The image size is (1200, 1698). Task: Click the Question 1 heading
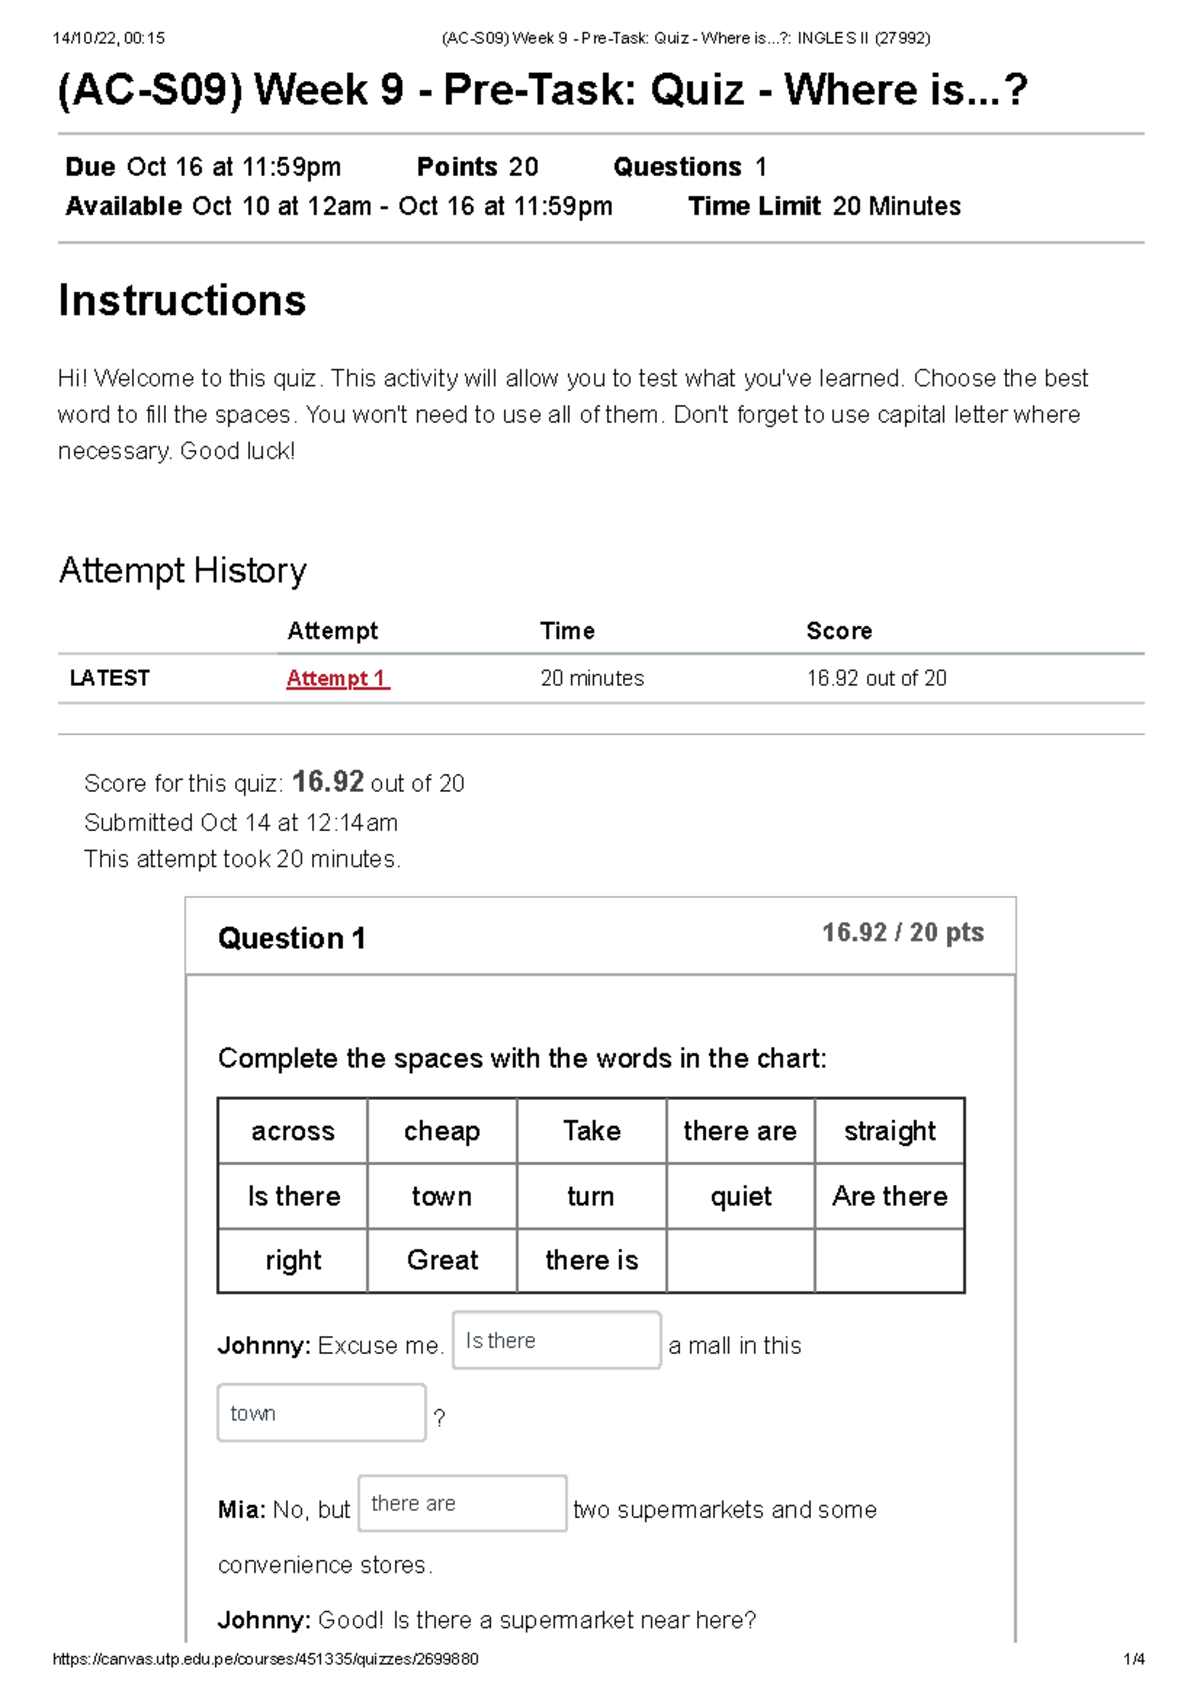click(x=292, y=938)
